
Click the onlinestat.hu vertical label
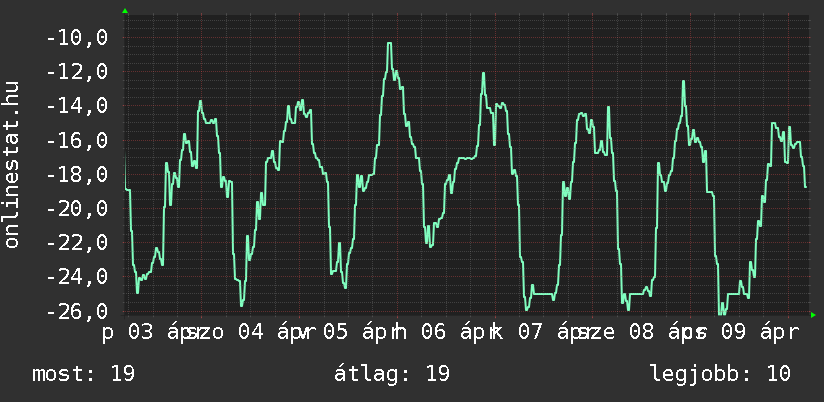tap(13, 163)
